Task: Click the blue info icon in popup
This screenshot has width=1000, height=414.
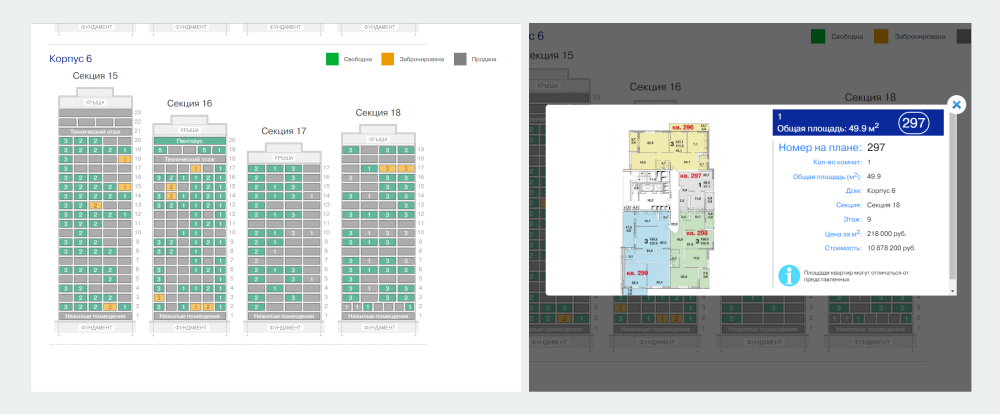Action: (x=788, y=276)
